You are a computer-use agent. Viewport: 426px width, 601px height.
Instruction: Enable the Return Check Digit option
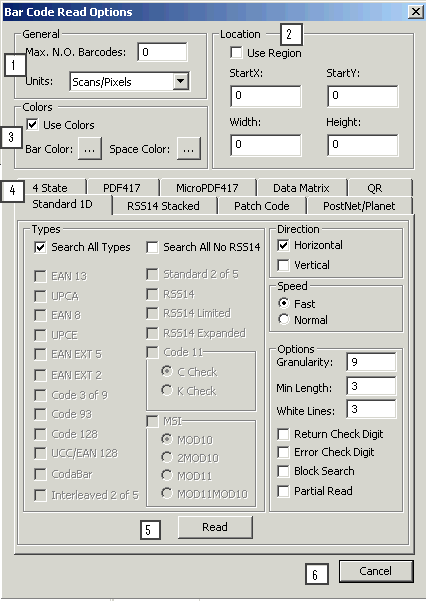pos(283,434)
